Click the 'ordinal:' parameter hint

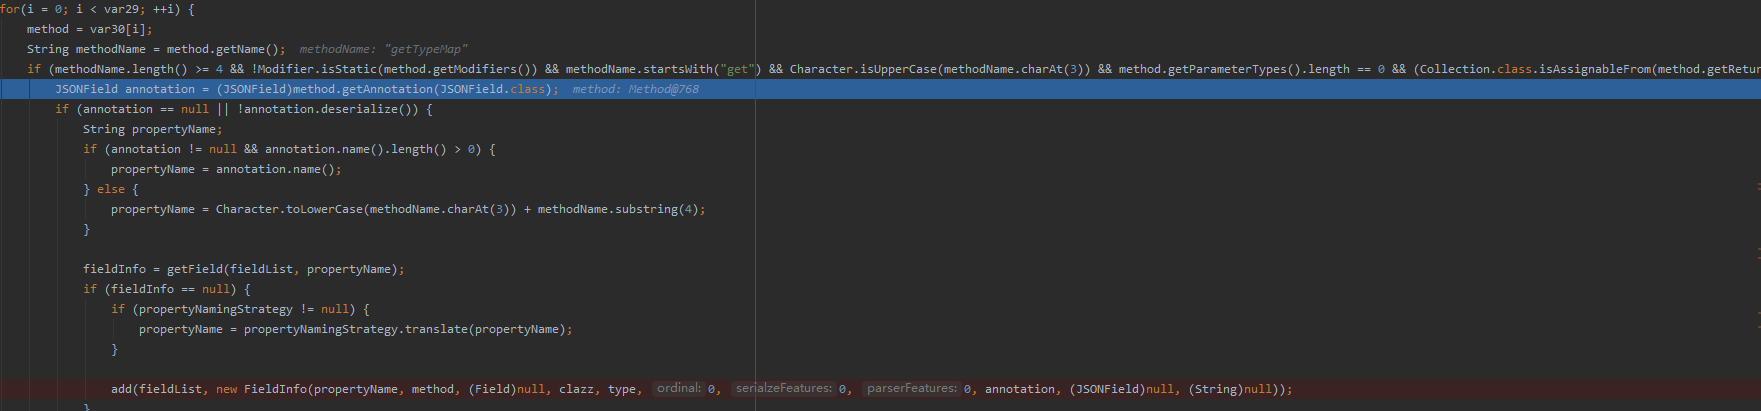[680, 388]
